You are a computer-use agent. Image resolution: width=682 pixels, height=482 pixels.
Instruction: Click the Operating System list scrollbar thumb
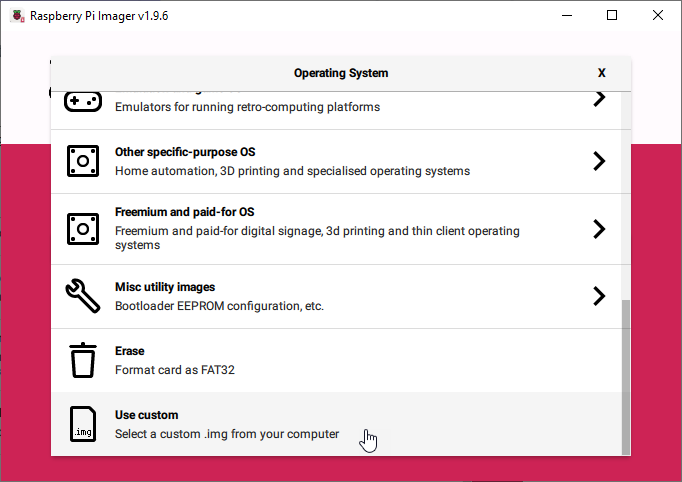[626, 377]
